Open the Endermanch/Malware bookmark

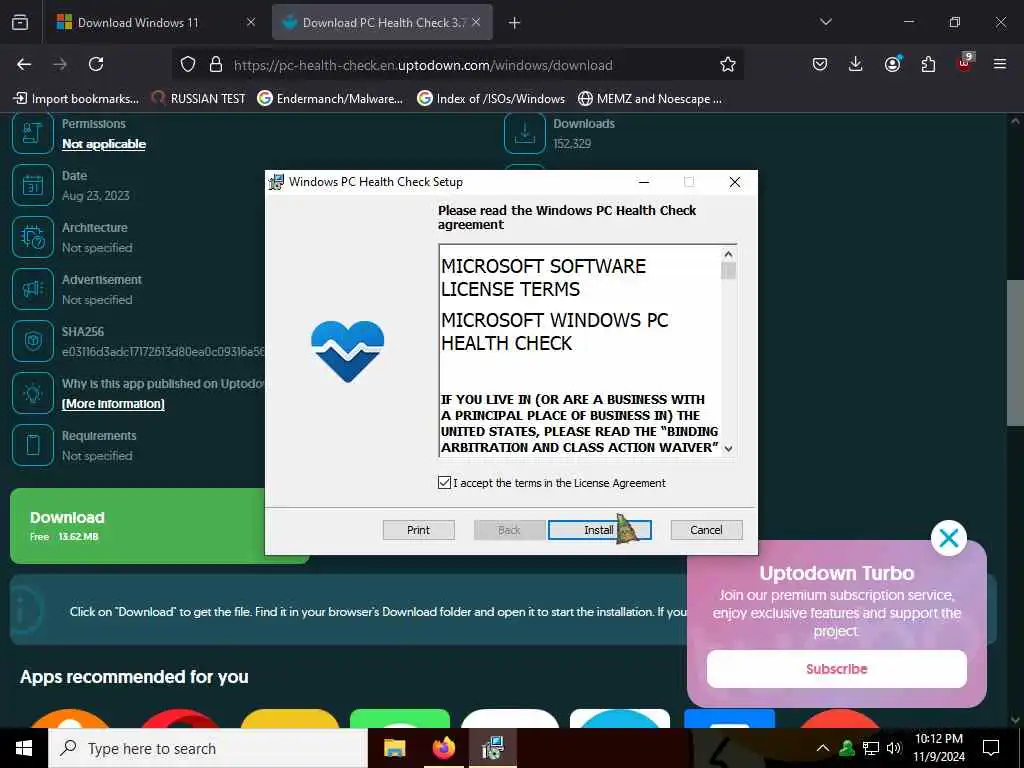pyautogui.click(x=330, y=99)
